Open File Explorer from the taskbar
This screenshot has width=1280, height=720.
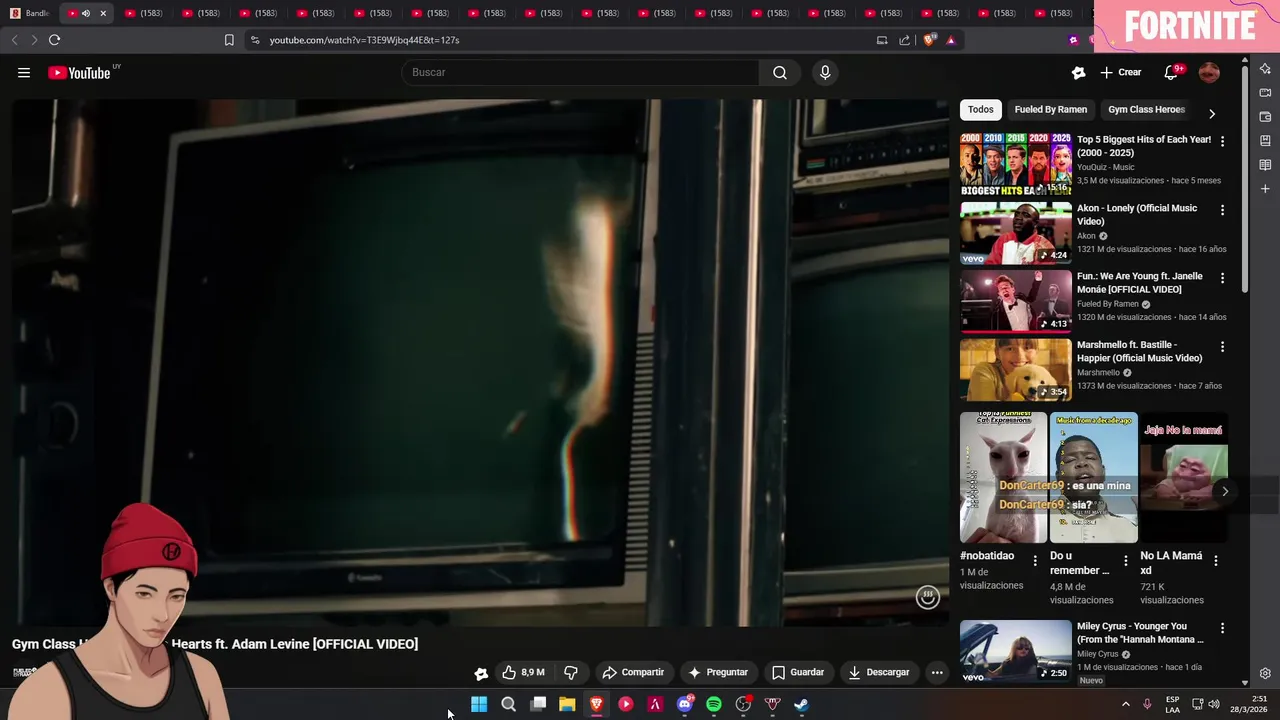[x=567, y=704]
